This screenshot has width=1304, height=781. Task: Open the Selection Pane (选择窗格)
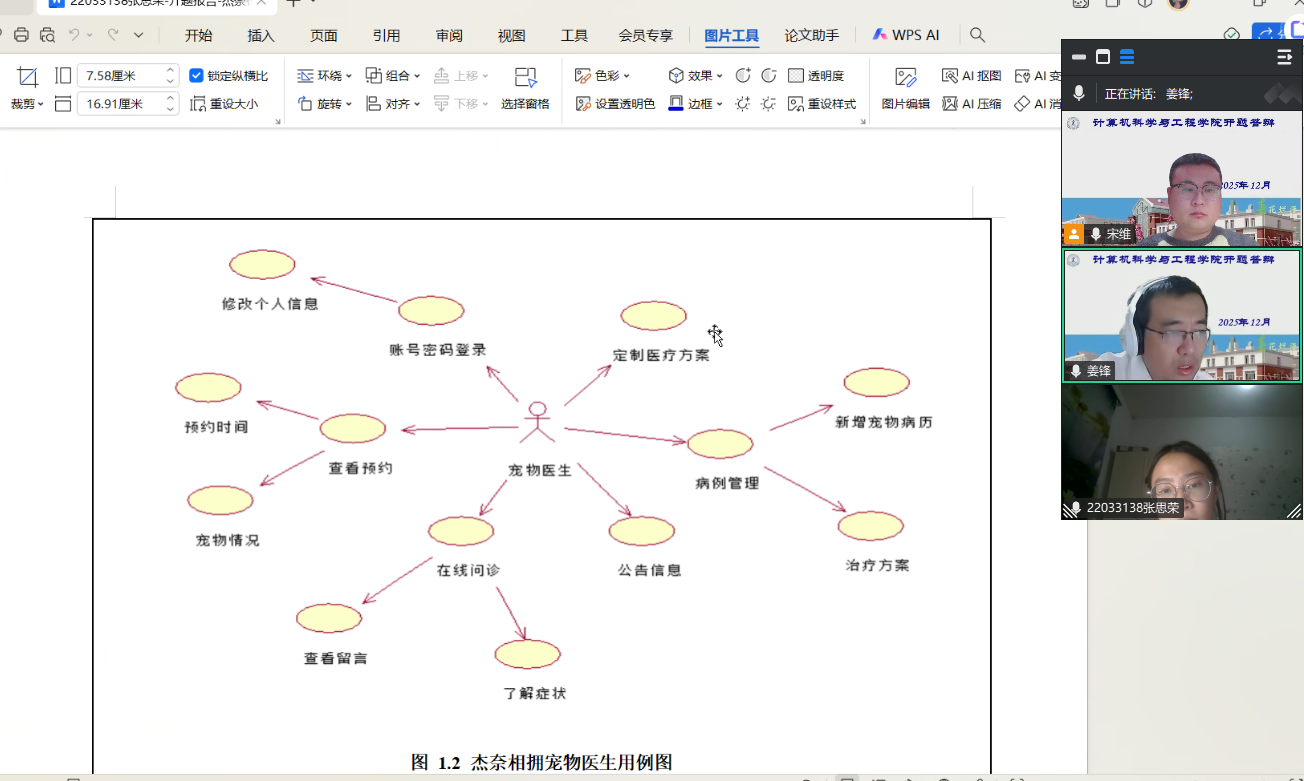(x=525, y=88)
